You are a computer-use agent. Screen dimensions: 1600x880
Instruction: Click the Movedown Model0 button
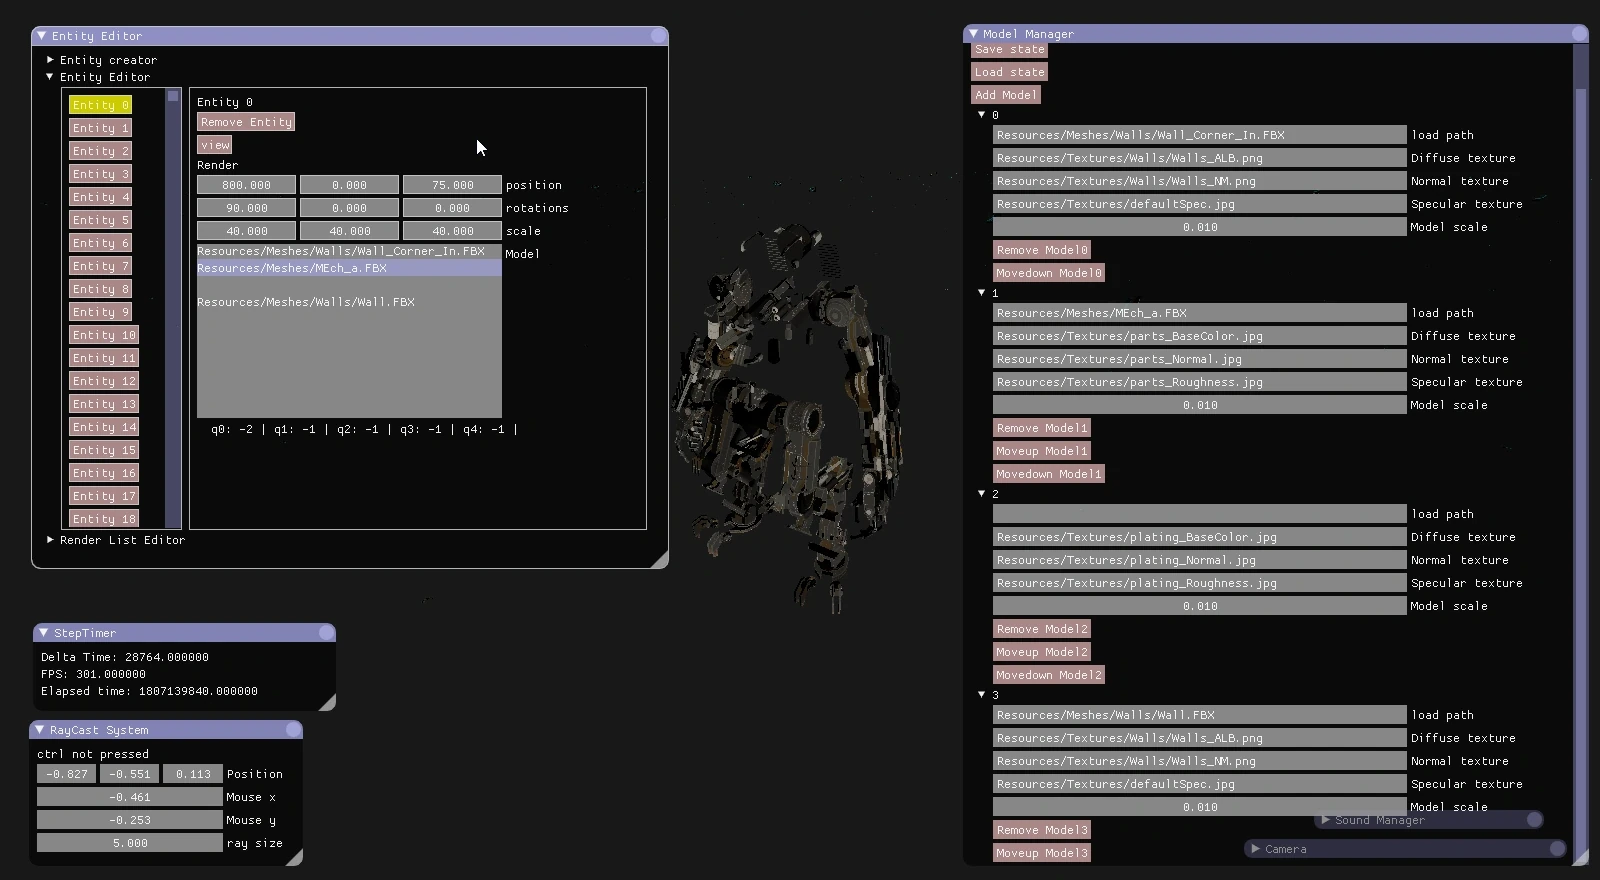pos(1048,273)
